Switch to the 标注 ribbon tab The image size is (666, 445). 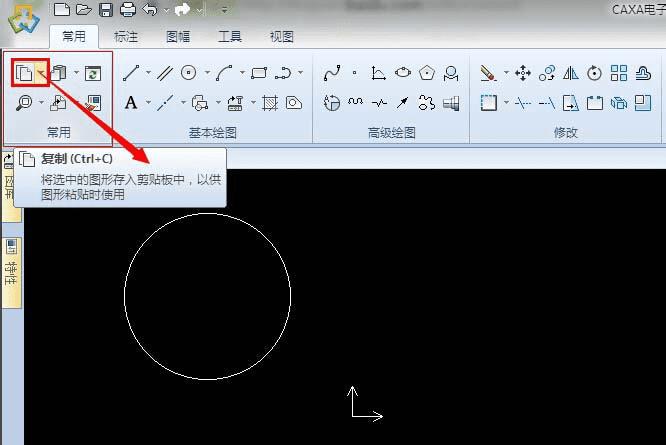pyautogui.click(x=126, y=37)
